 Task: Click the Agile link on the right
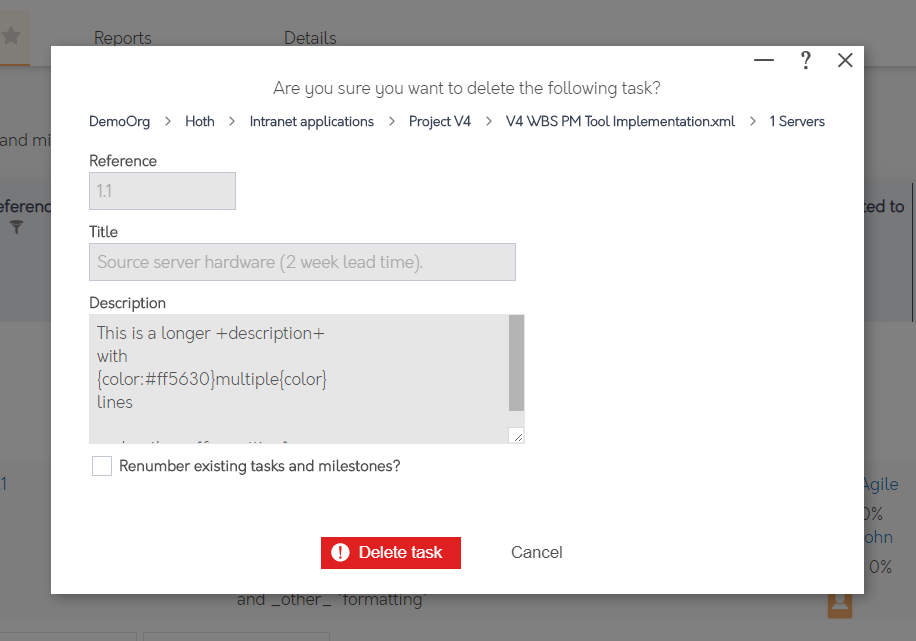coord(879,484)
